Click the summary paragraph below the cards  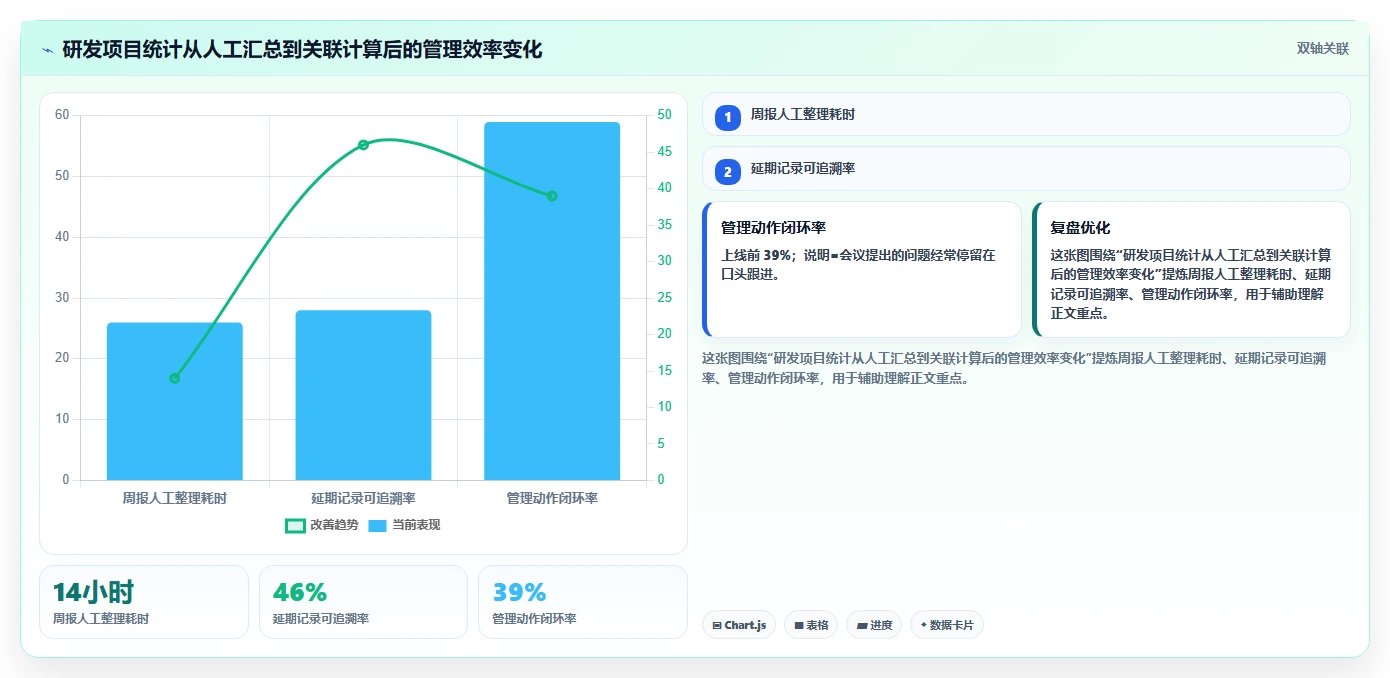[x=1028, y=368]
